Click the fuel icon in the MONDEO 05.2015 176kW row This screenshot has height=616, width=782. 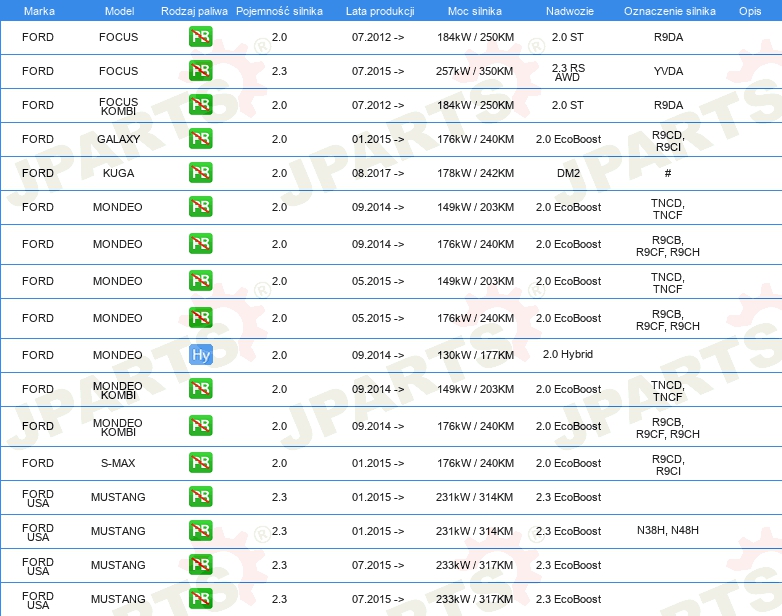[200, 318]
